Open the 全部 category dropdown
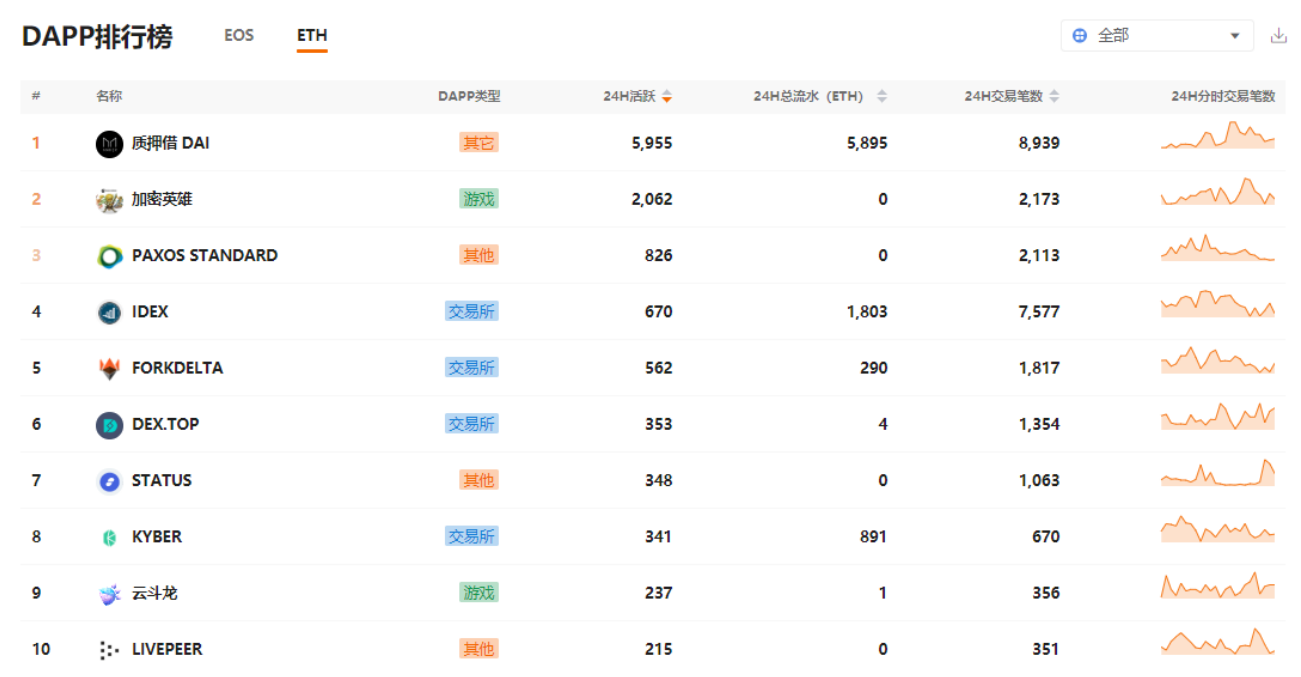1301x677 pixels. tap(1157, 35)
